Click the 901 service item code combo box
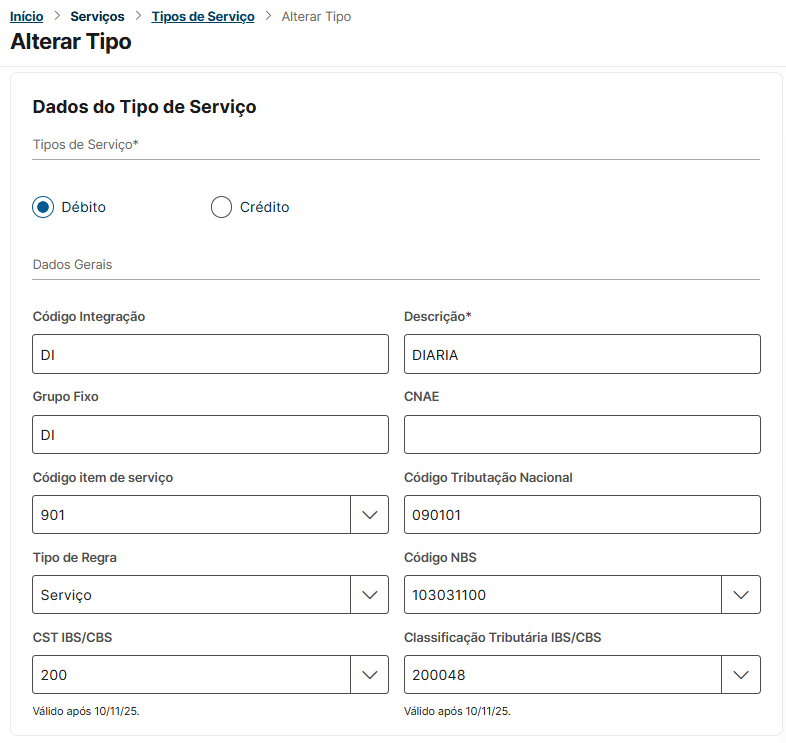786x743 pixels. [191, 515]
